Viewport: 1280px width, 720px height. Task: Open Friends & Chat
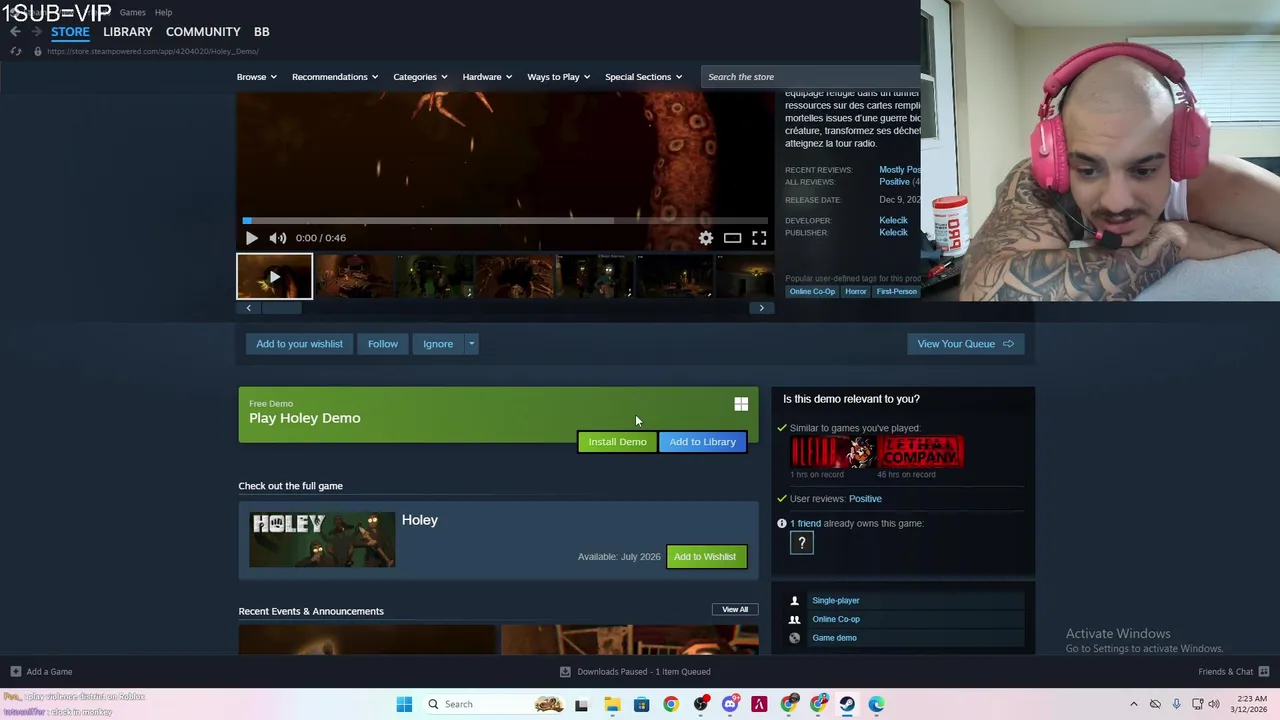point(1234,672)
